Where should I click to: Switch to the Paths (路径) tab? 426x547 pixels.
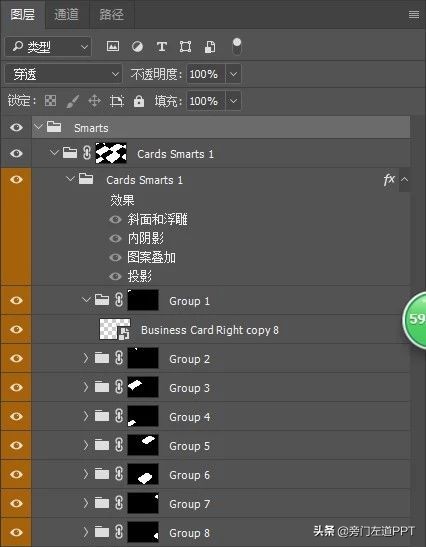pyautogui.click(x=111, y=15)
